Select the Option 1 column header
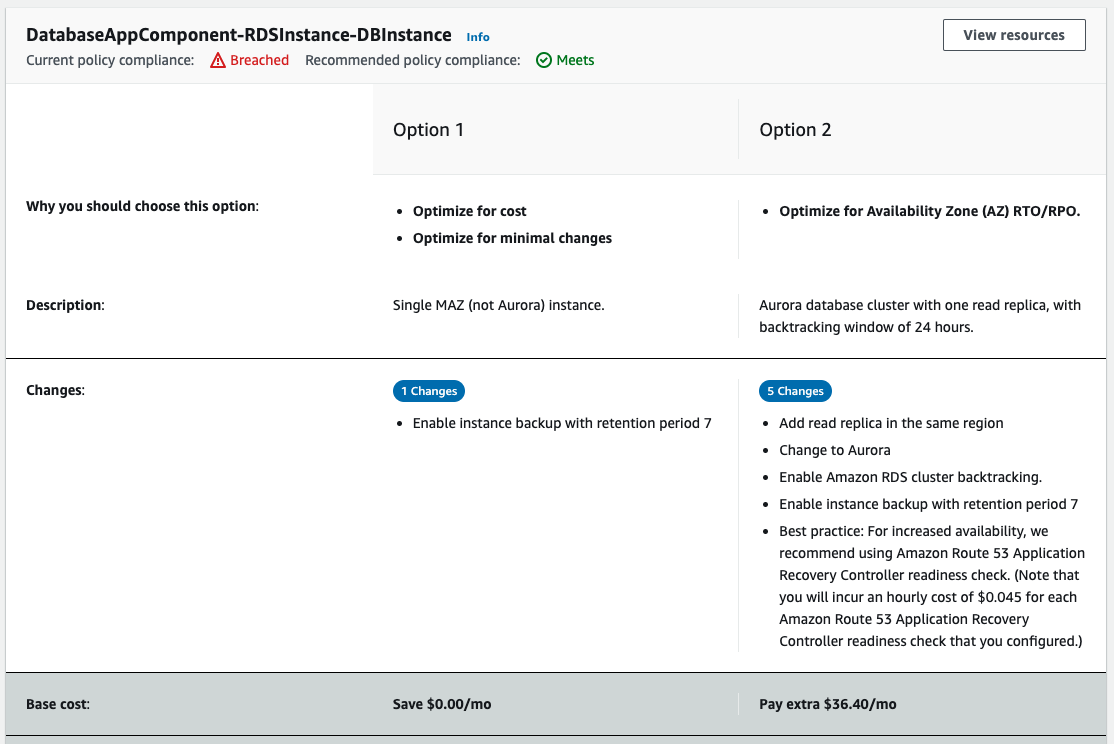 point(428,129)
